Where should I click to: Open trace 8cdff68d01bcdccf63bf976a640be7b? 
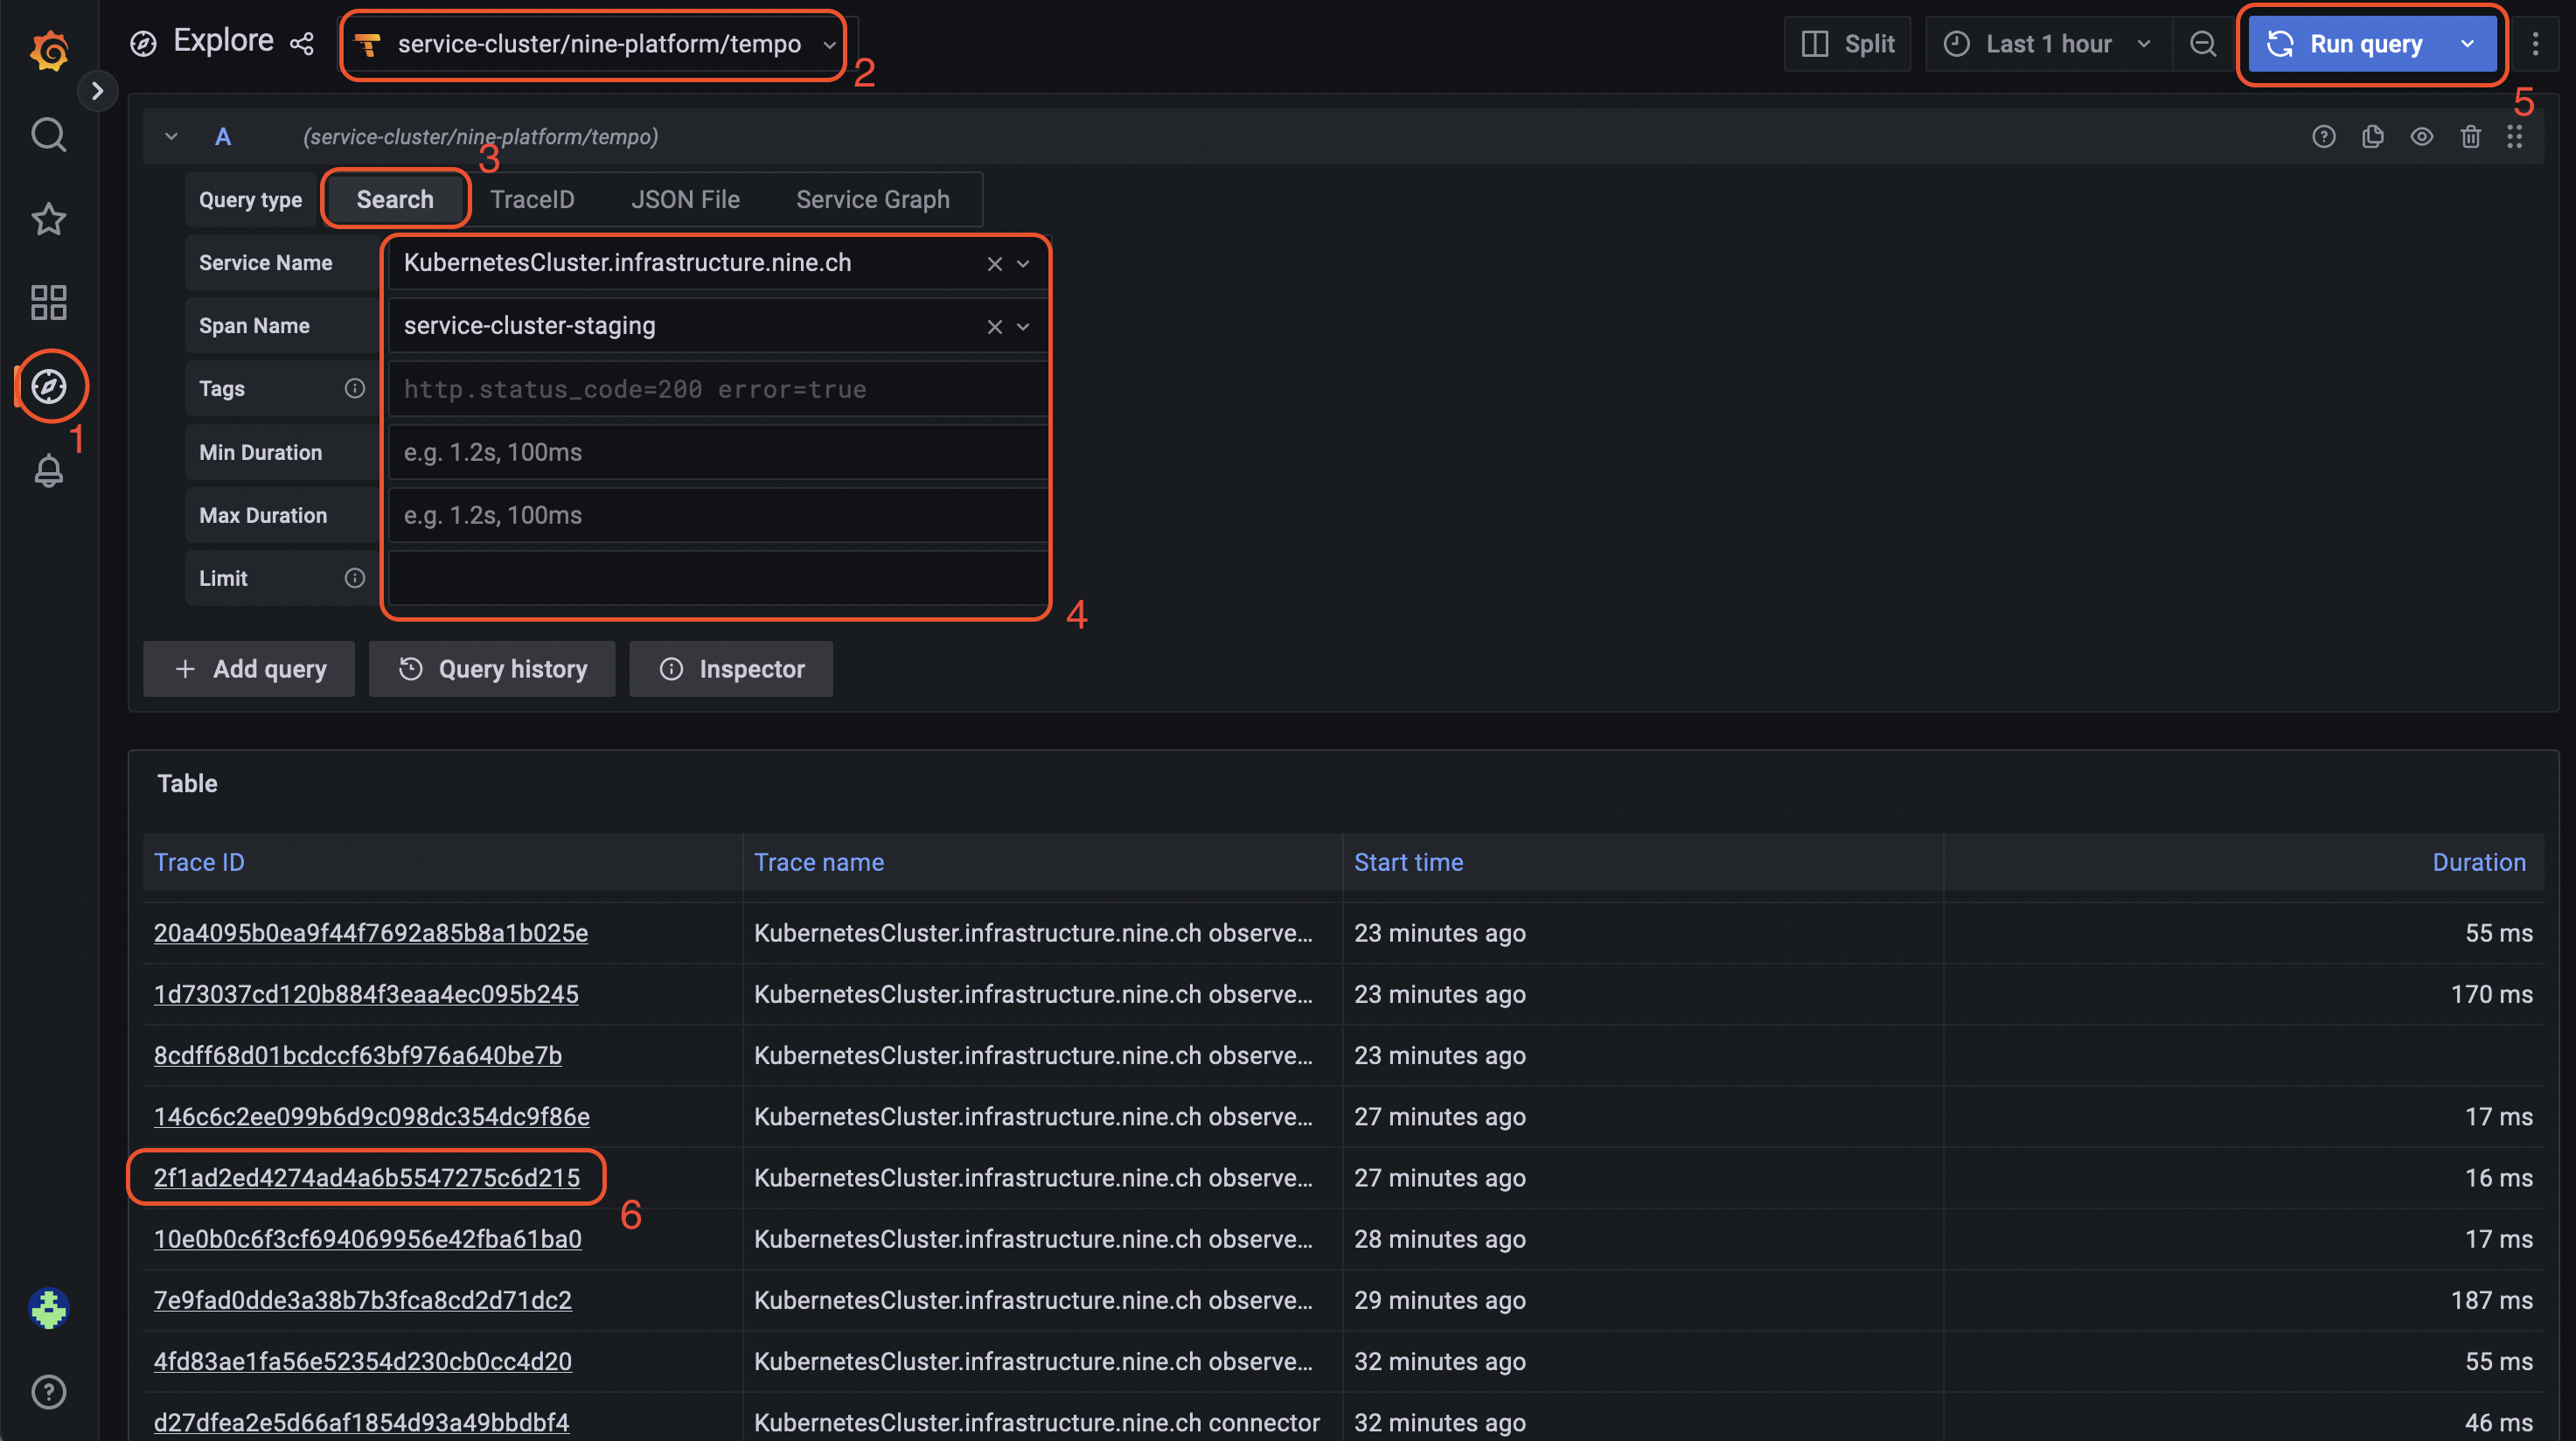[358, 1055]
